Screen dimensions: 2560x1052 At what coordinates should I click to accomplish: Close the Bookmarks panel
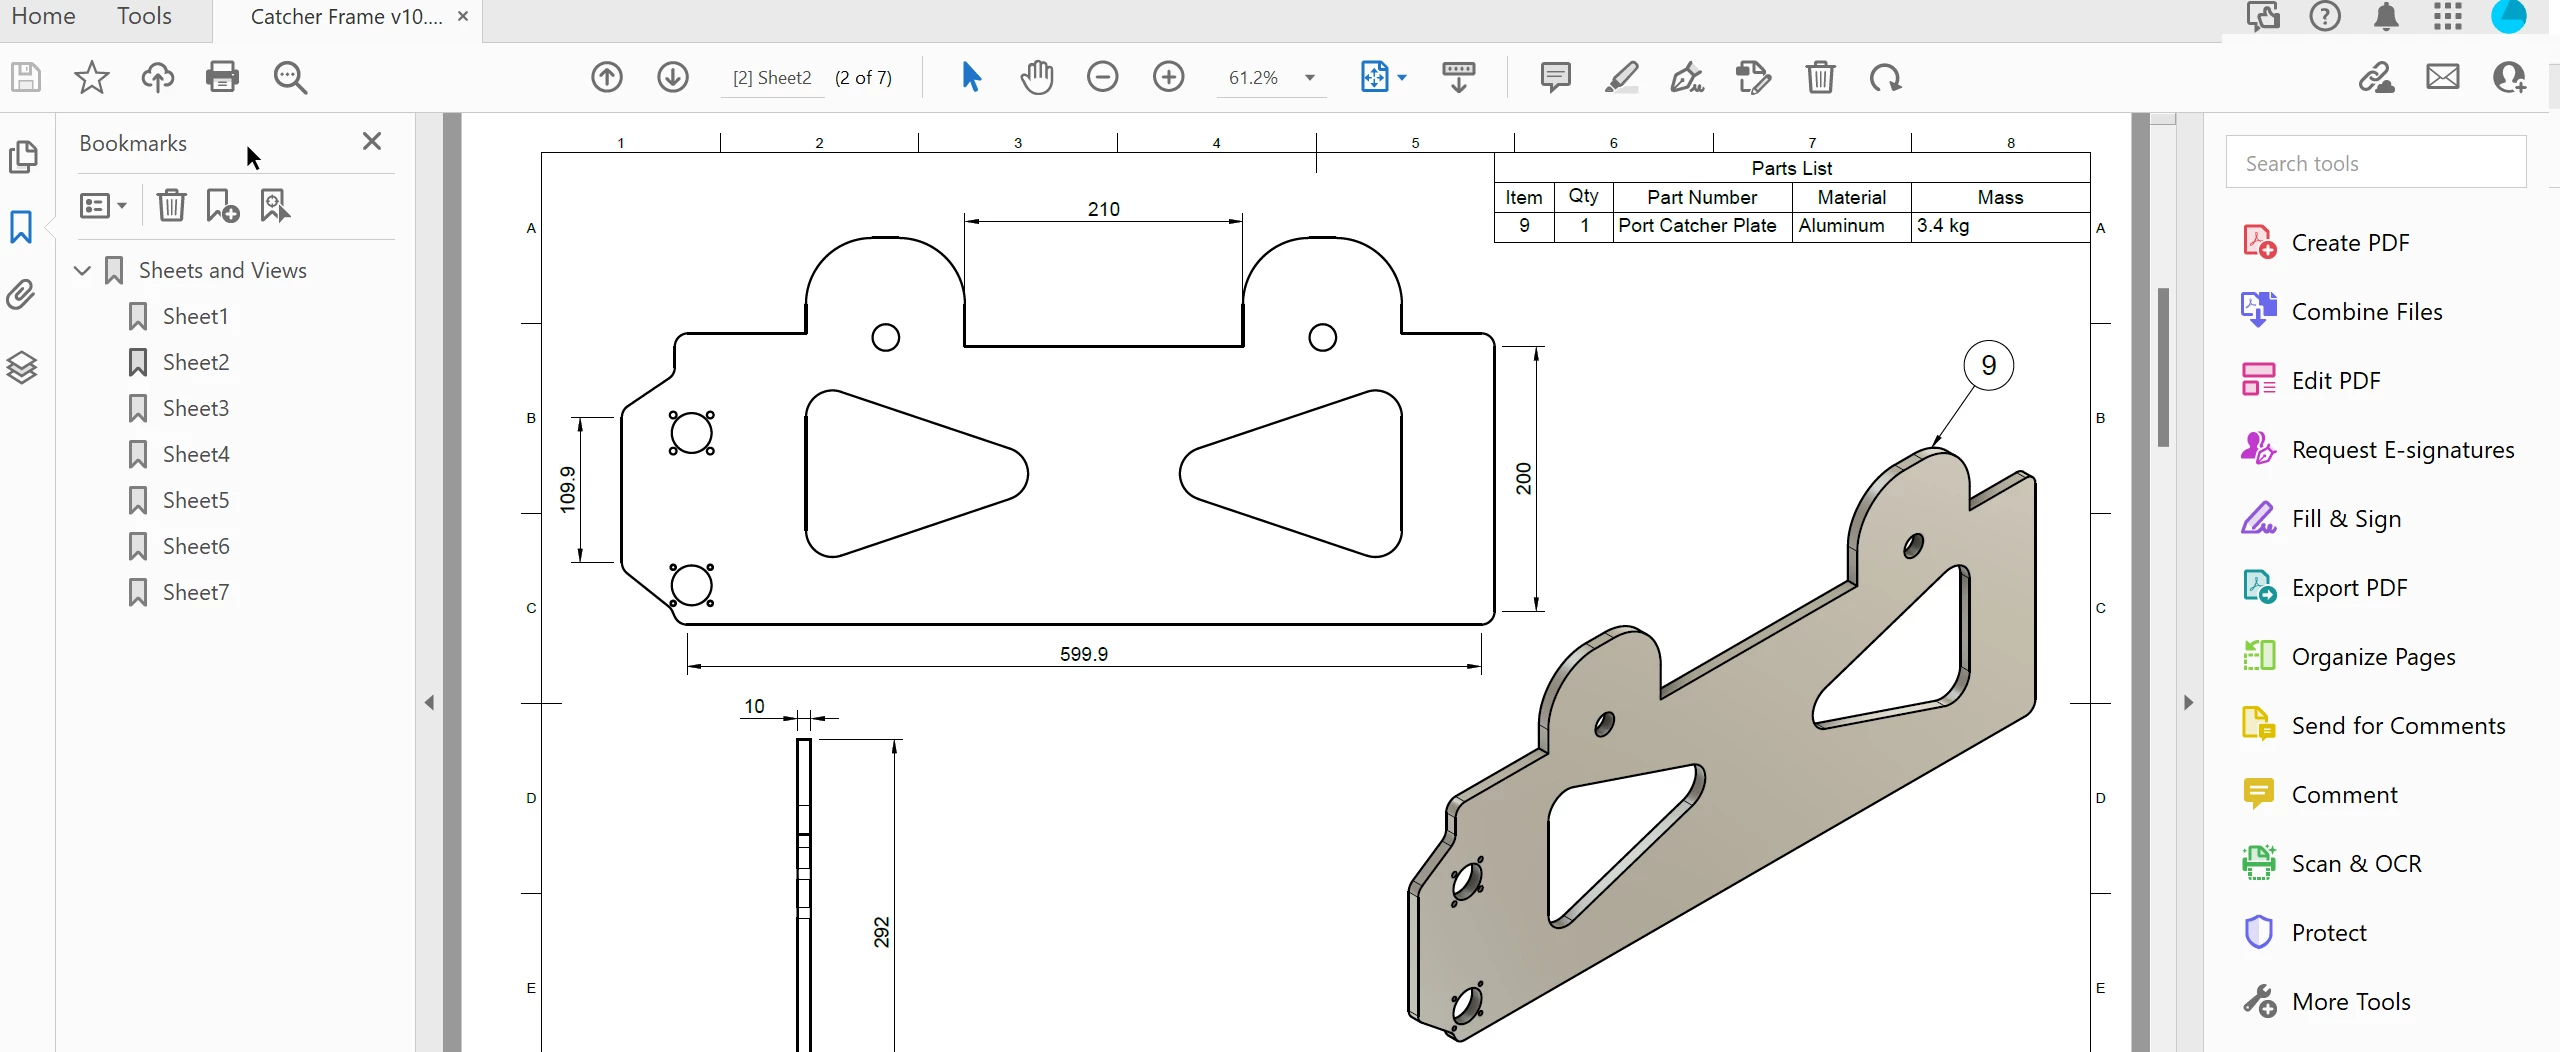tap(372, 141)
